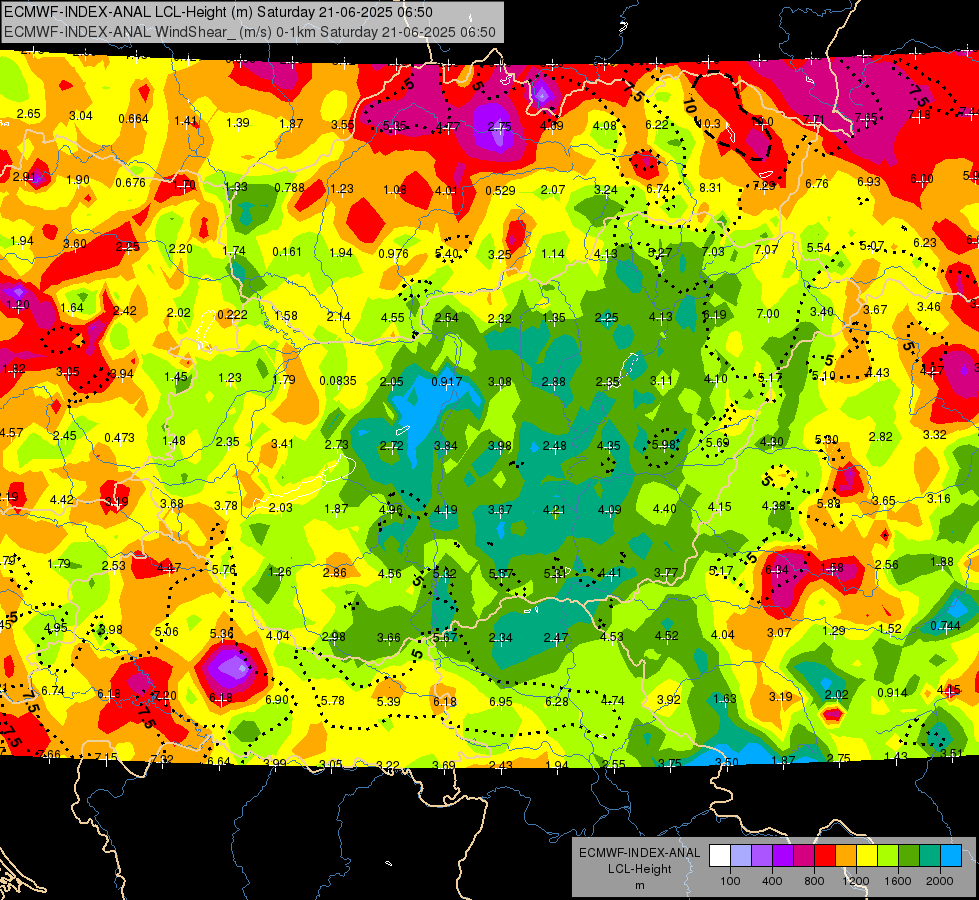The height and width of the screenshot is (900, 979).
Task: Click the wind shear value 5.06
Action: coord(167,631)
